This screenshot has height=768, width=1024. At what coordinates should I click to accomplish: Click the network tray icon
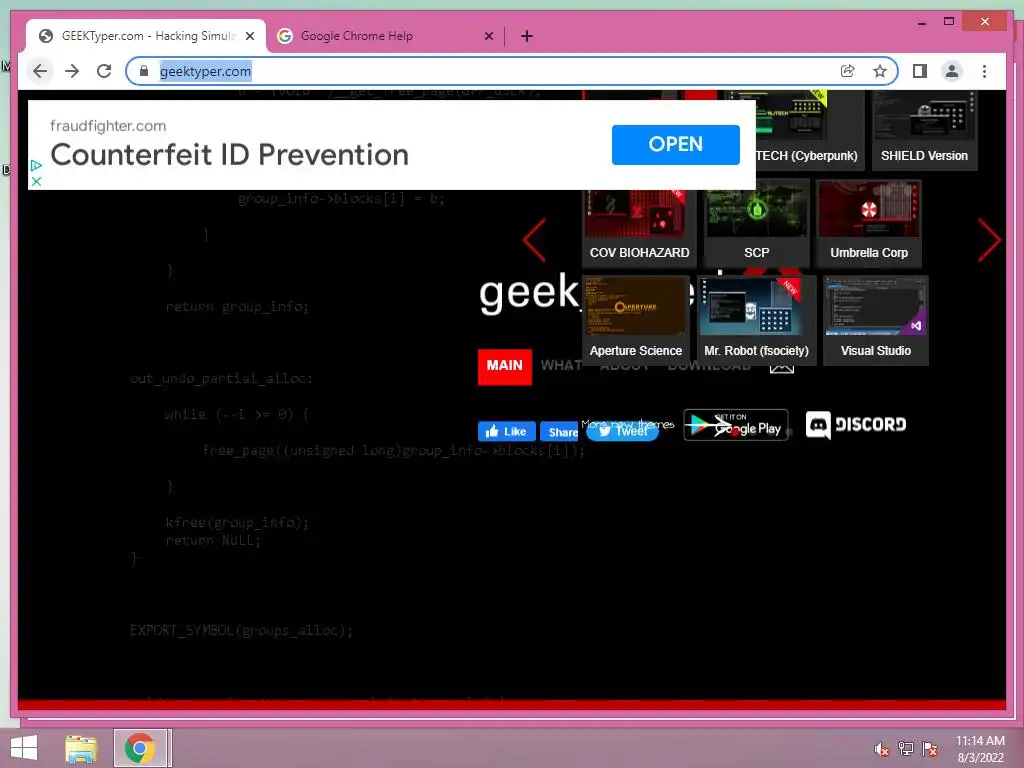coord(906,749)
